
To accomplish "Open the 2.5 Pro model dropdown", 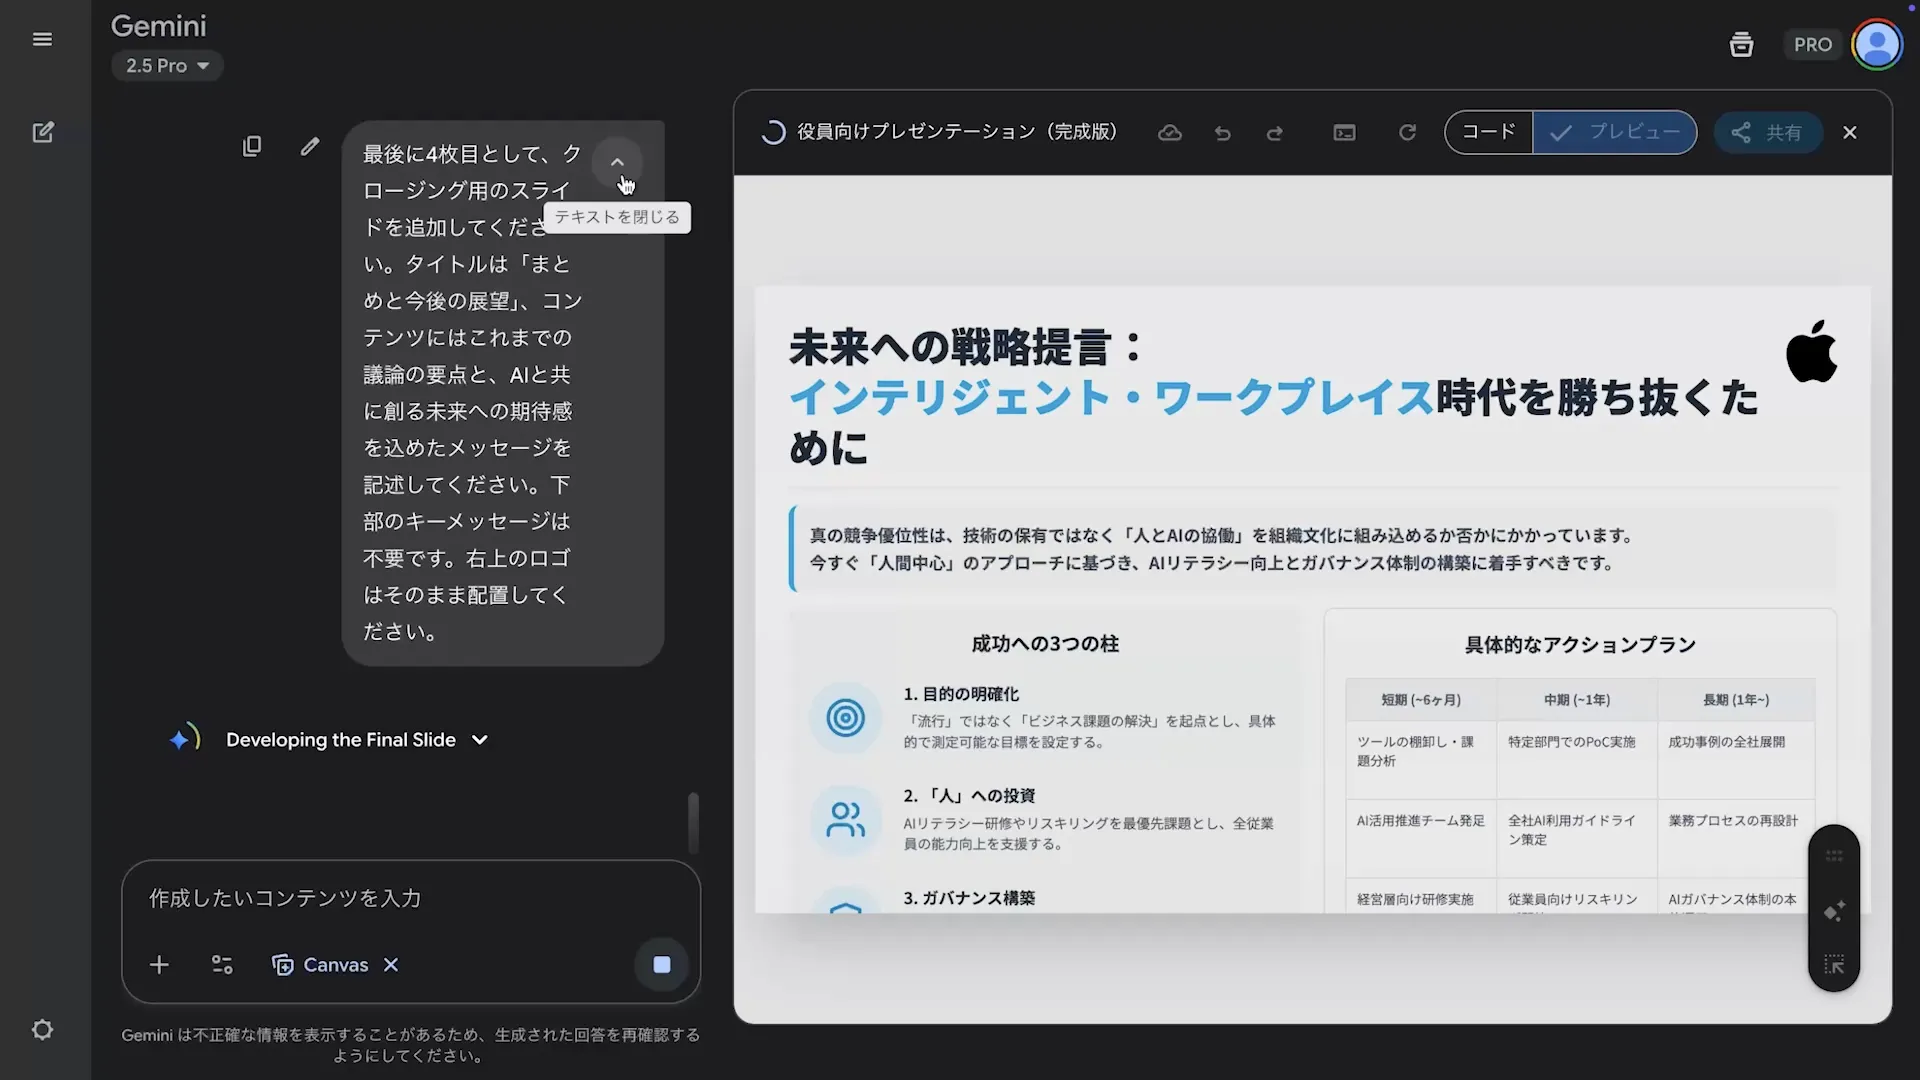I will (x=167, y=65).
